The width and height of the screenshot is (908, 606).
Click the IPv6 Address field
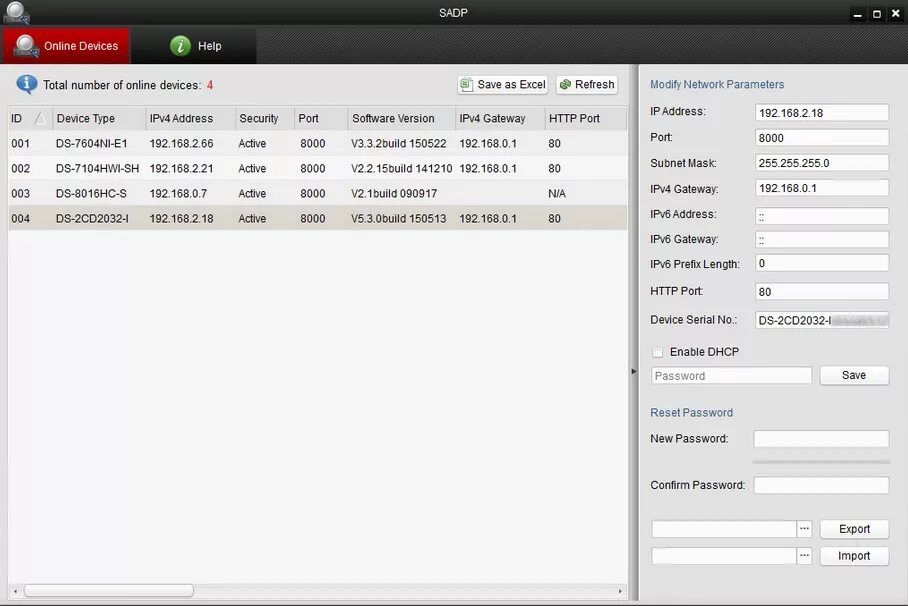822,216
